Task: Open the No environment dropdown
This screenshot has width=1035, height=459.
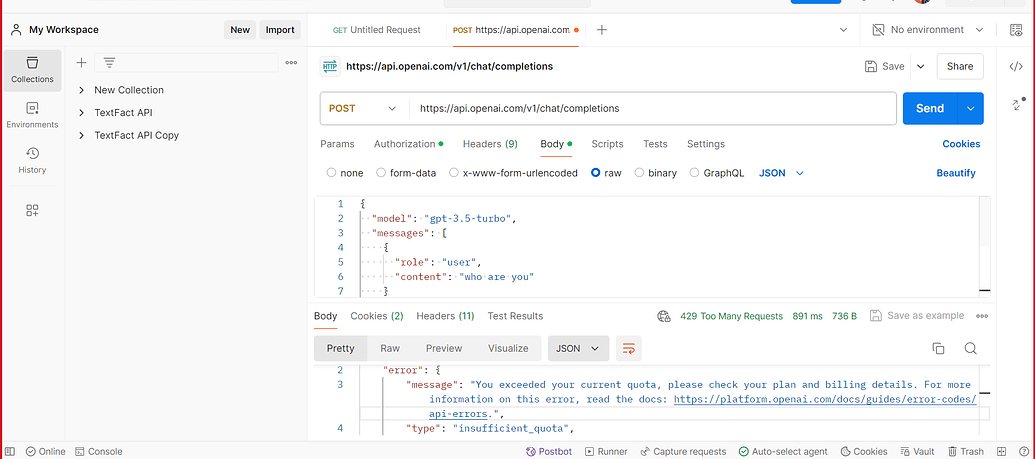Action: pyautogui.click(x=927, y=30)
